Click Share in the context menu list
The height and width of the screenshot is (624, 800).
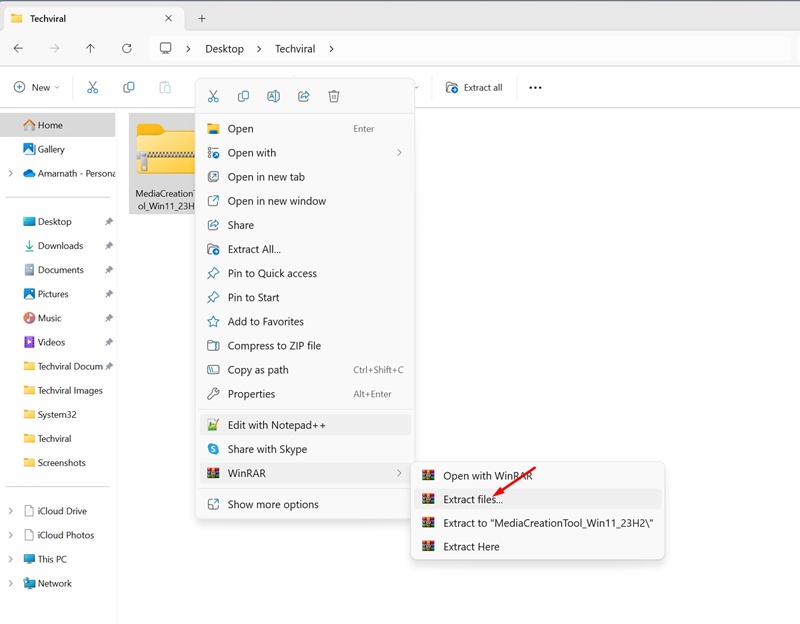305,225
